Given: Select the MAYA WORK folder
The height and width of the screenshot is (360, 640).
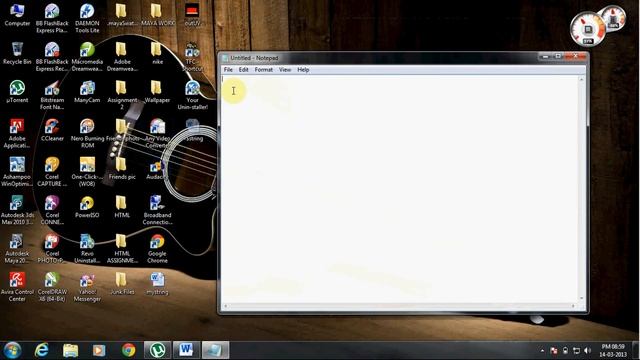Looking at the screenshot, I should click(157, 15).
